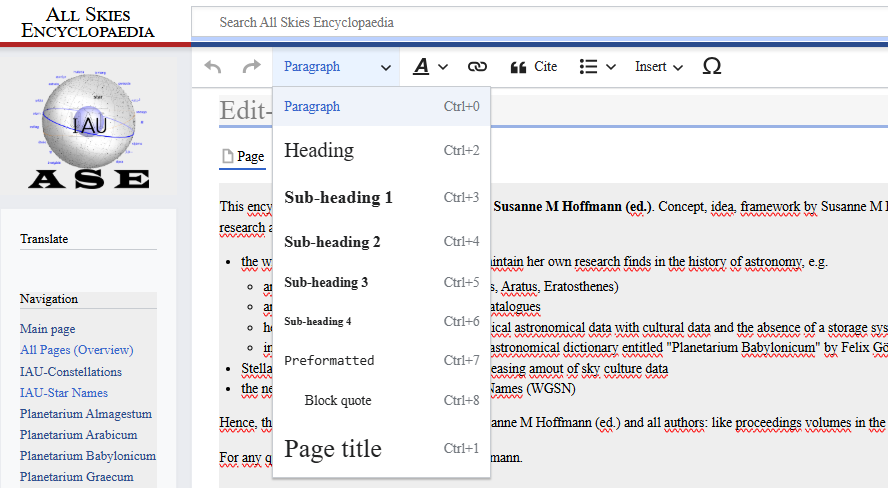Click the Cite button
The image size is (888, 488).
tap(534, 67)
